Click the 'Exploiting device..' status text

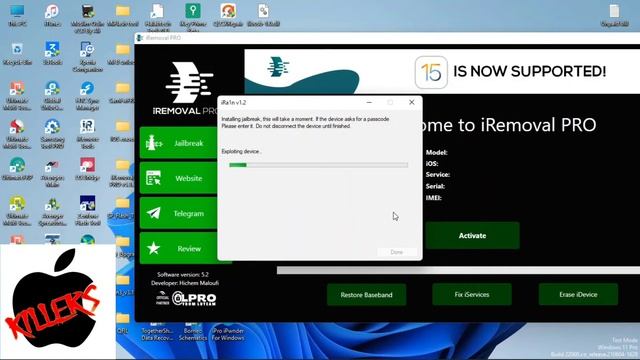point(241,151)
